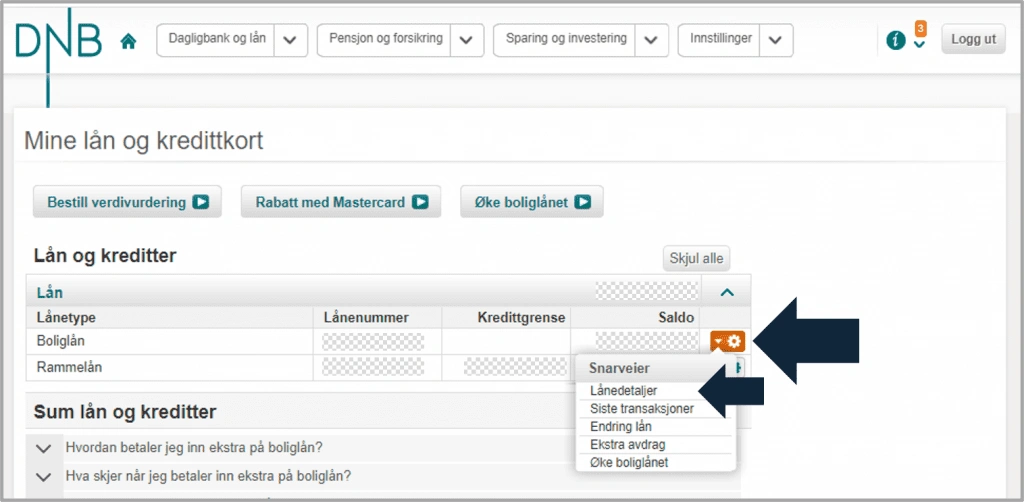Expand the Sparing og investering dropdown arrow
This screenshot has height=502, width=1024.
651,40
